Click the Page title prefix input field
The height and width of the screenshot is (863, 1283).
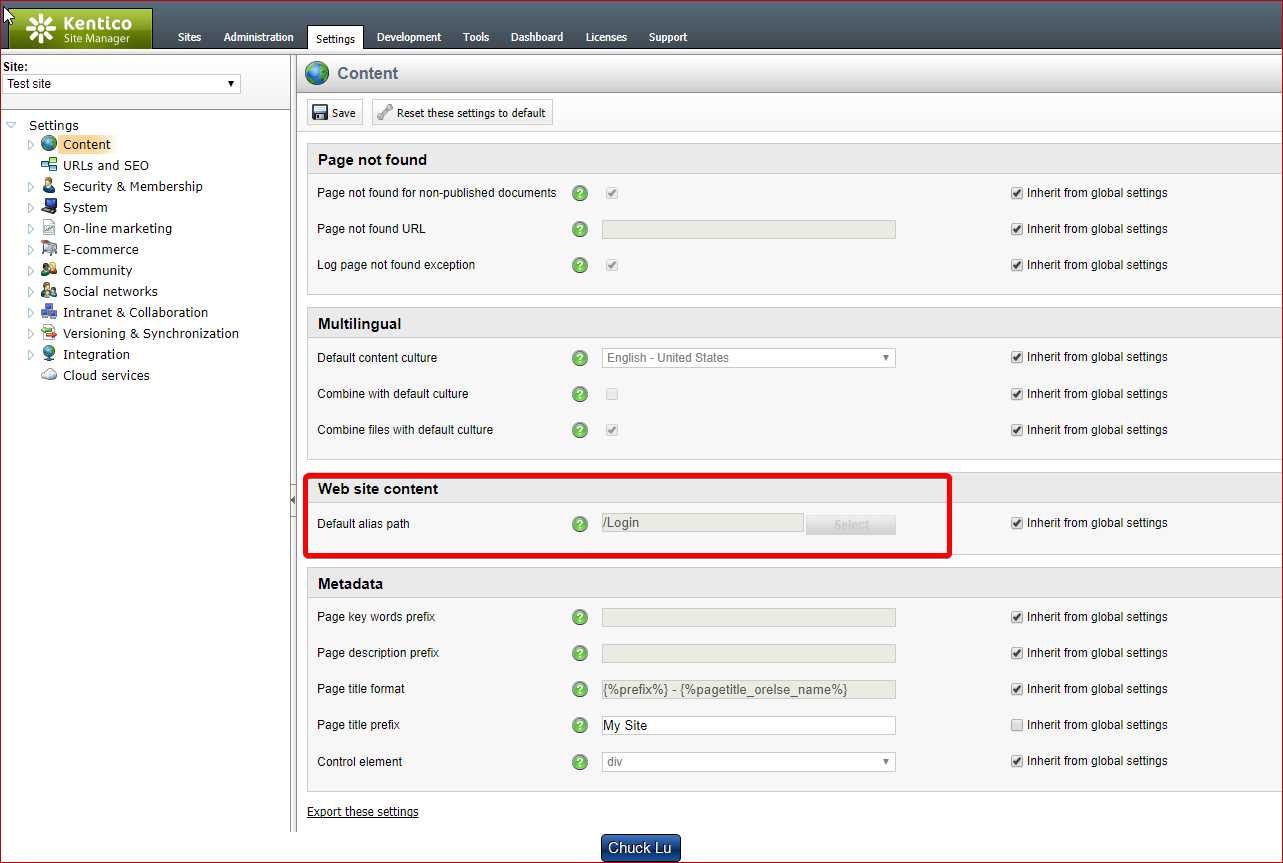coord(748,726)
